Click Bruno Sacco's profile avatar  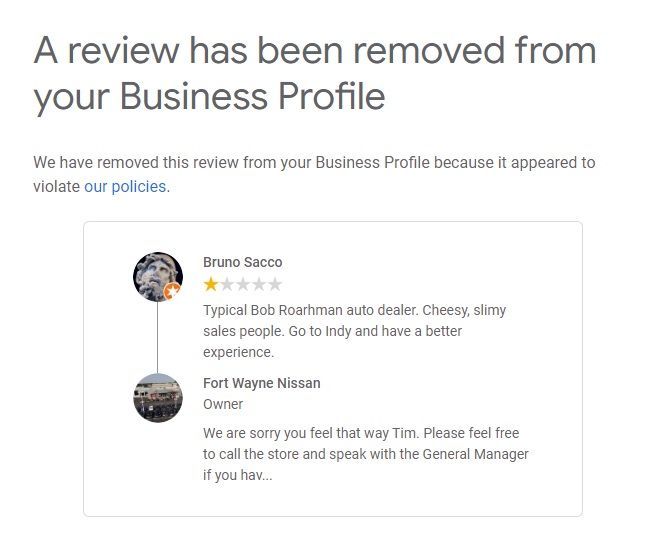point(156,274)
